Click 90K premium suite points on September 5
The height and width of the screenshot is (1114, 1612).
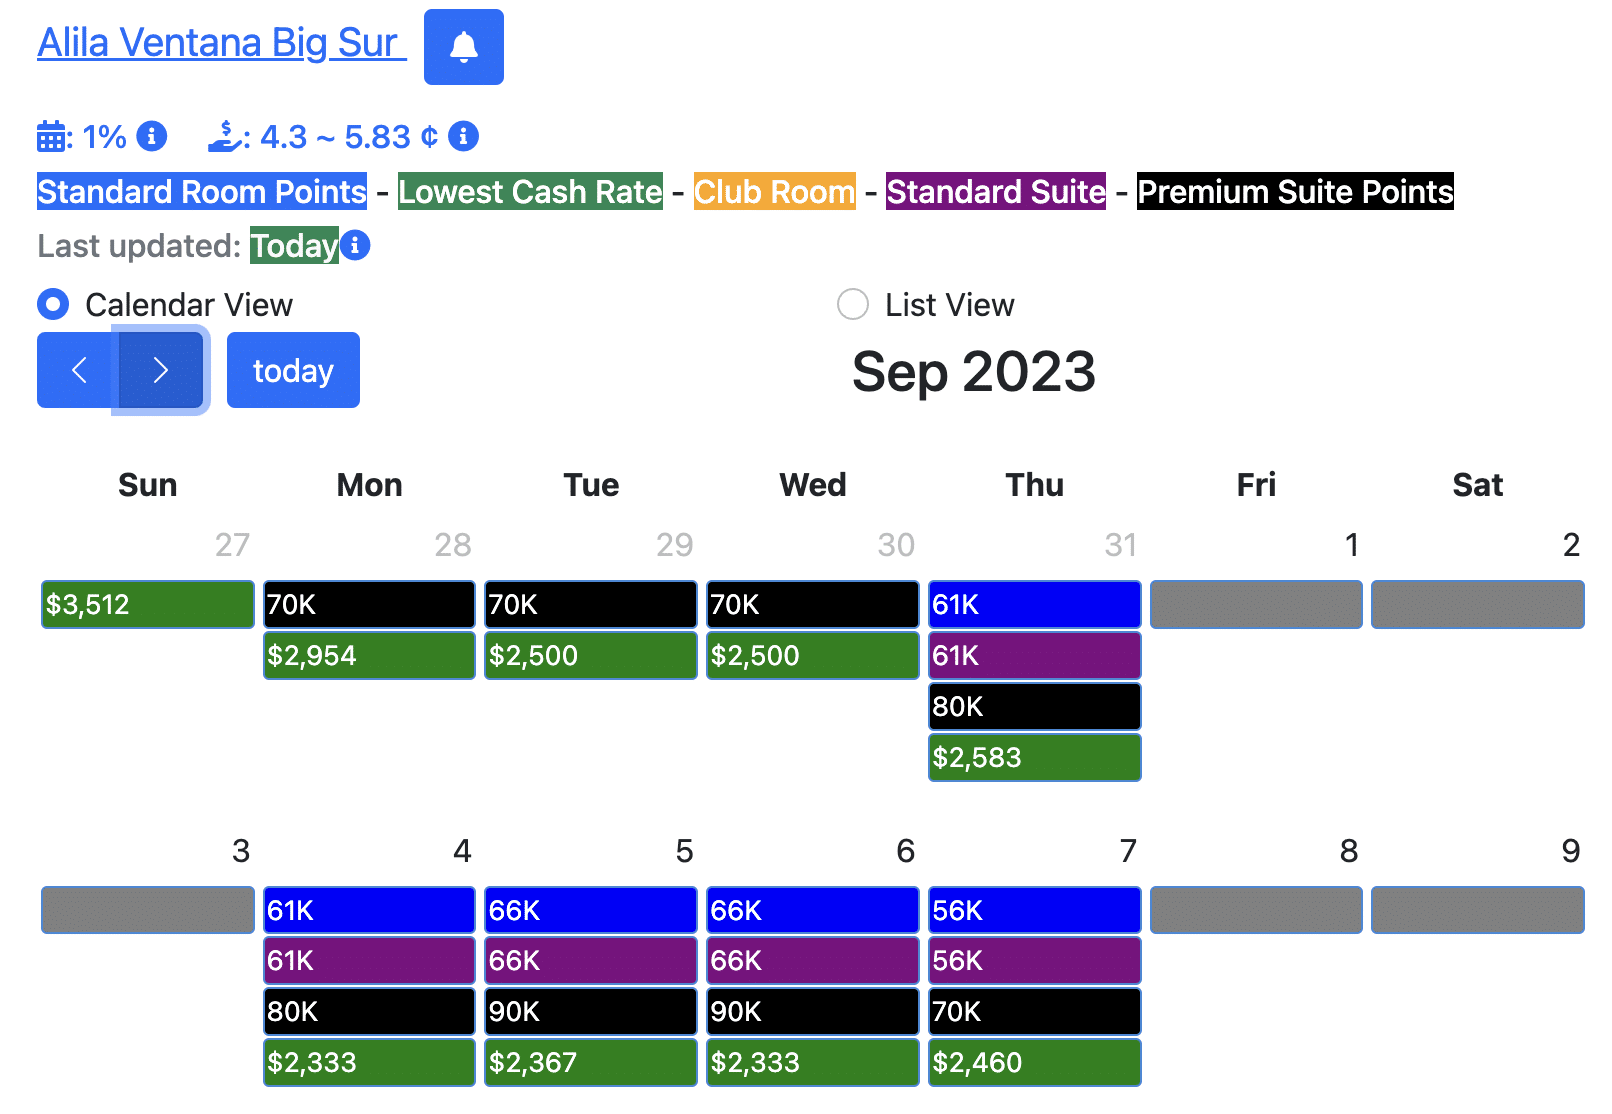pyautogui.click(x=590, y=1011)
